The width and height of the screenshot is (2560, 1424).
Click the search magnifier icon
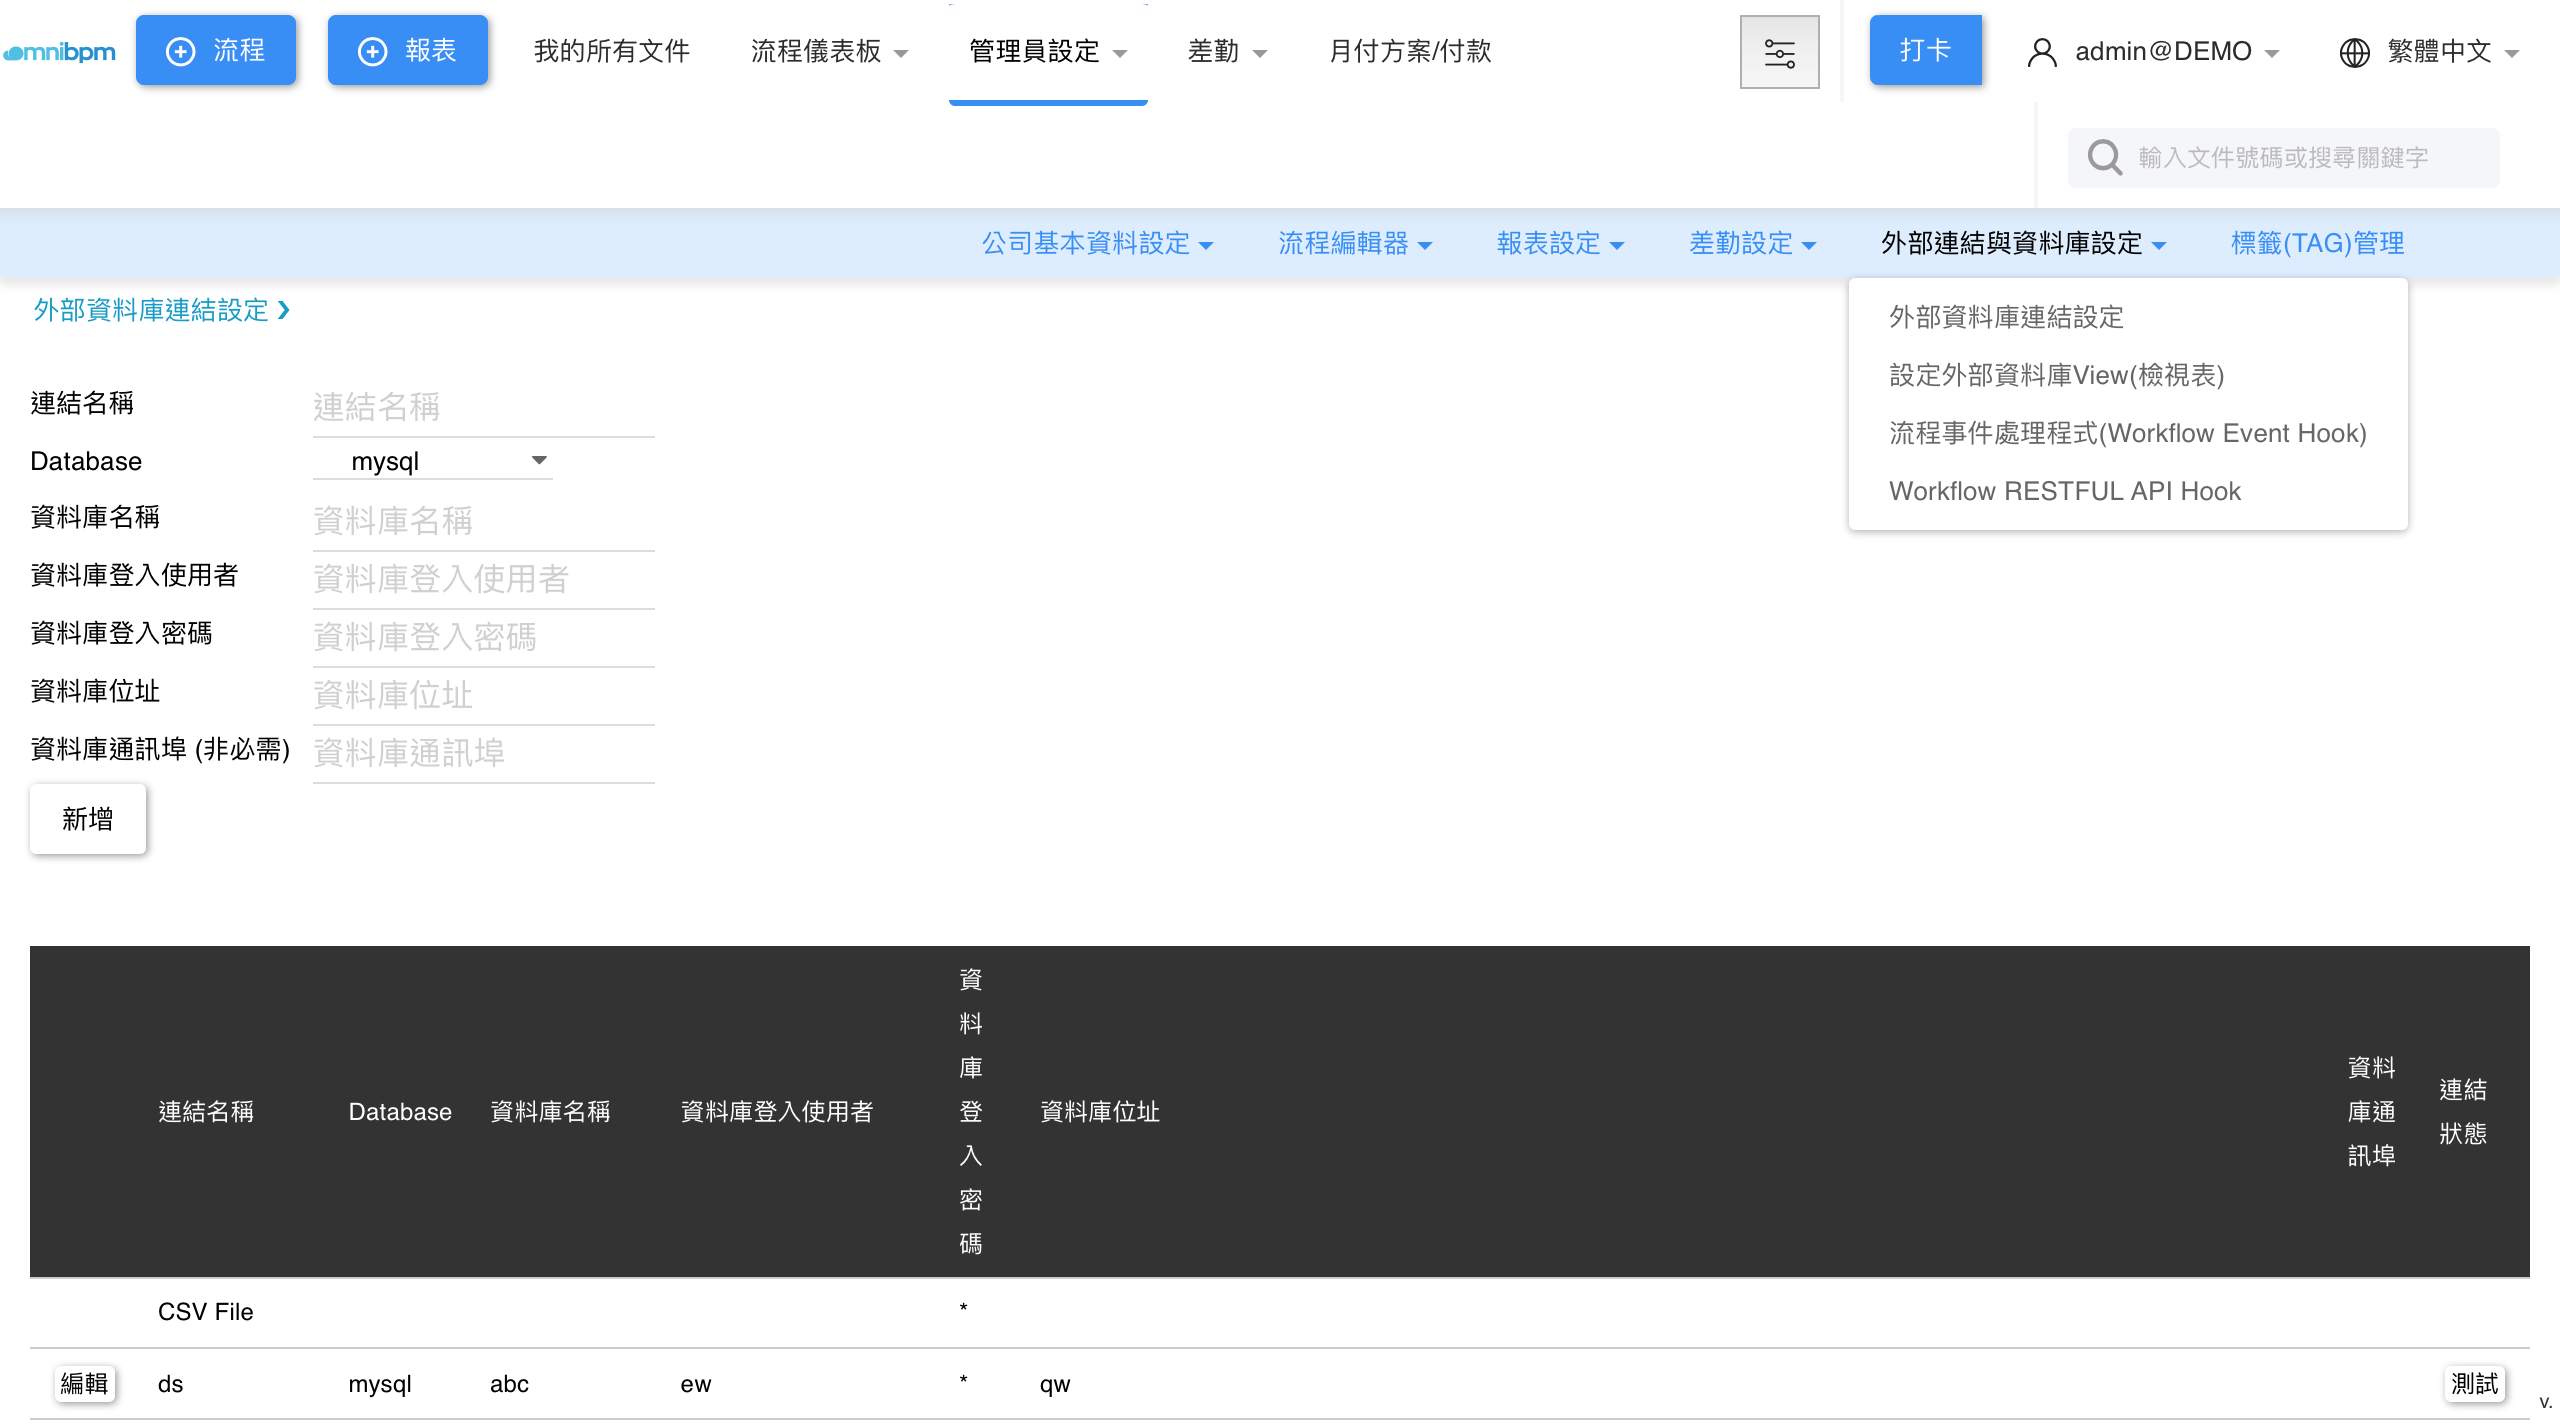2104,157
